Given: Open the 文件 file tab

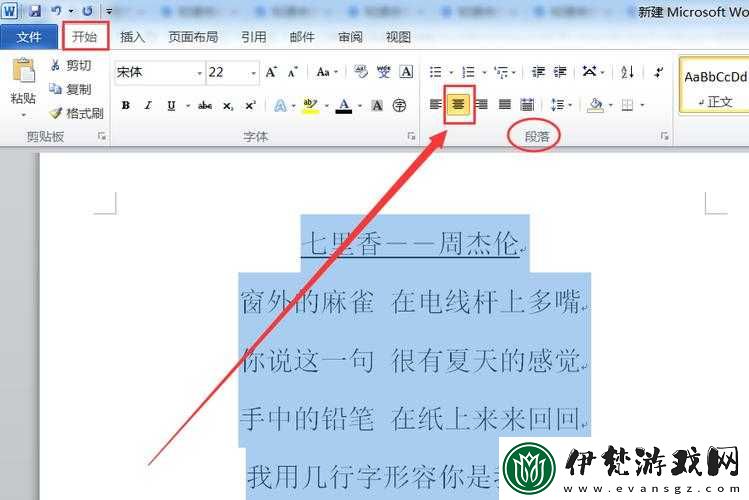Looking at the screenshot, I should click(29, 37).
